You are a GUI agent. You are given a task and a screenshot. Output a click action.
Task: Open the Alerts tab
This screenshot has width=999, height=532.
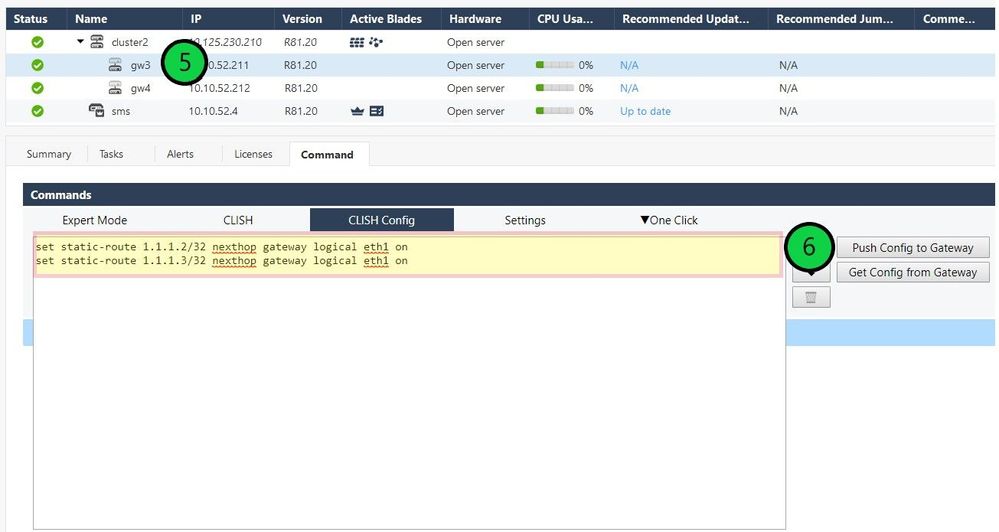[x=180, y=154]
